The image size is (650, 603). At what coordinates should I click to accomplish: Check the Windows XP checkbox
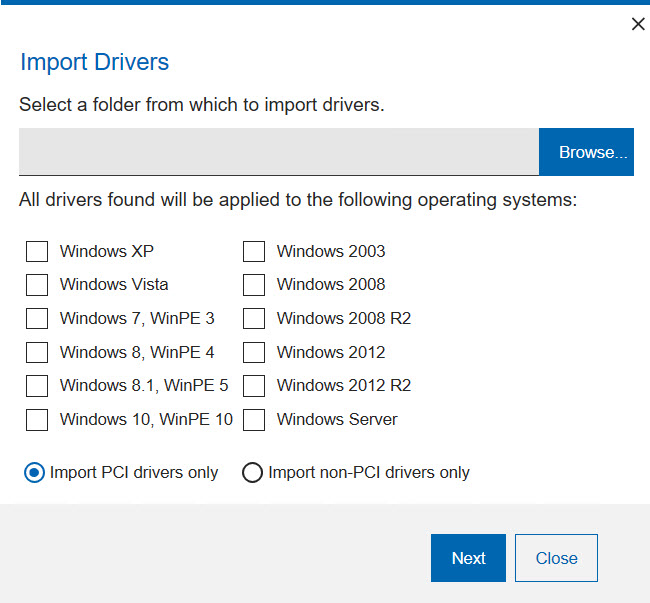(37, 251)
